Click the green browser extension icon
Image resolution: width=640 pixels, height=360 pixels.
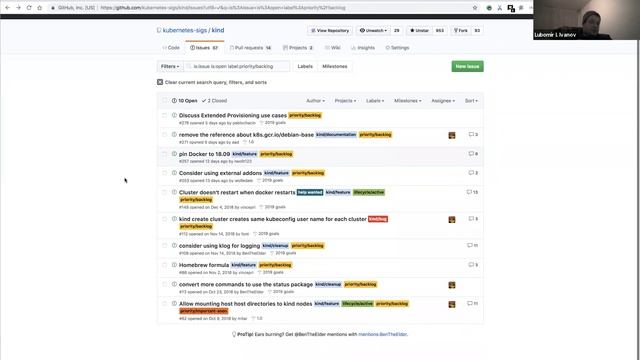489,8
